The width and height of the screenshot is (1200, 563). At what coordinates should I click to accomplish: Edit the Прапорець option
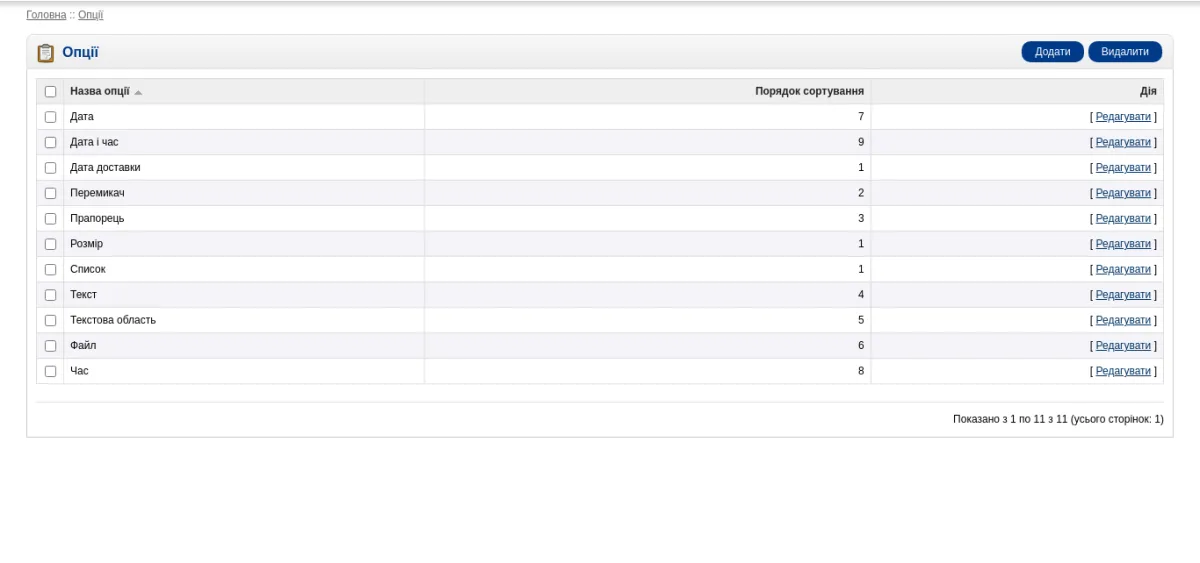pos(1123,218)
